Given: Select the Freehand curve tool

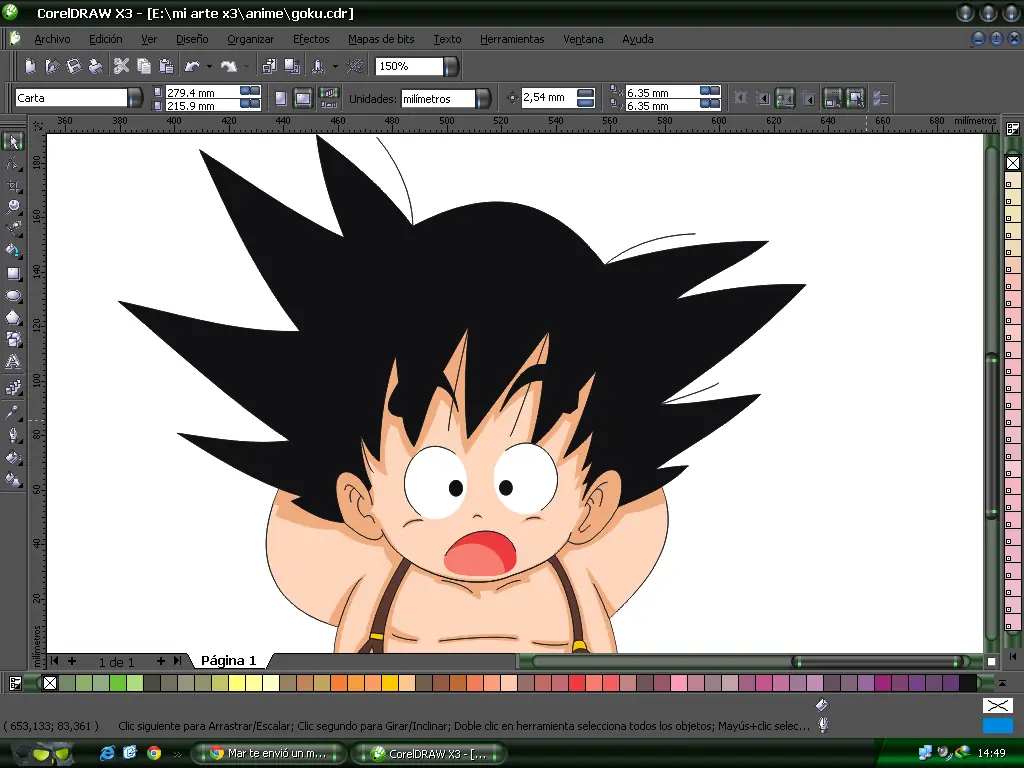Looking at the screenshot, I should (13, 229).
